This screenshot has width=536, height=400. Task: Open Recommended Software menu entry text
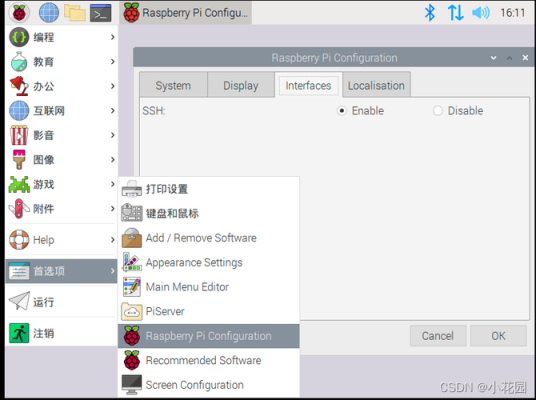(x=203, y=360)
